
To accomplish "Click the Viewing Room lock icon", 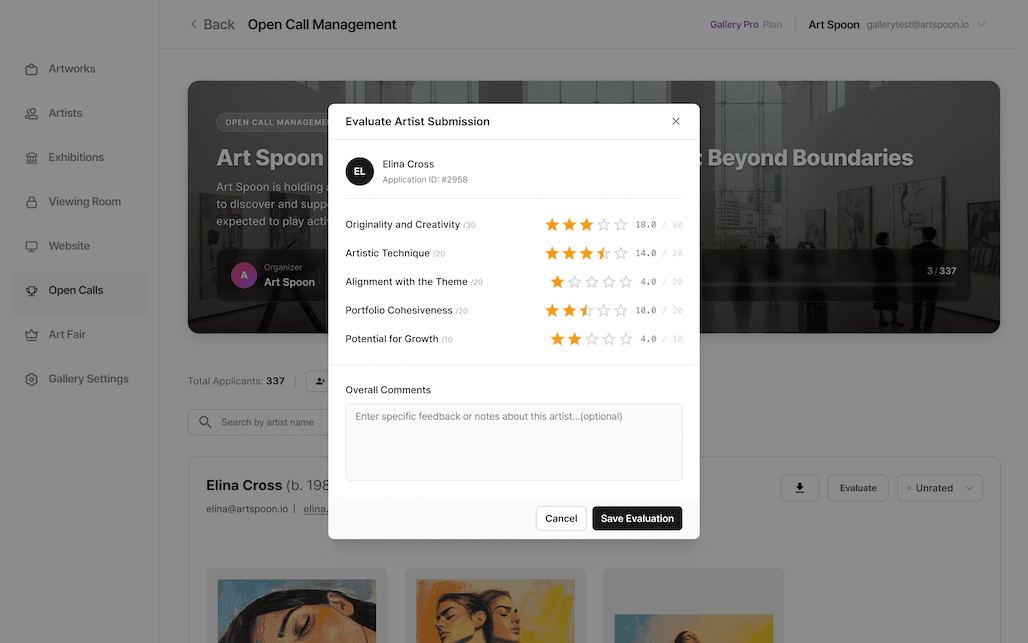I will point(31,202).
